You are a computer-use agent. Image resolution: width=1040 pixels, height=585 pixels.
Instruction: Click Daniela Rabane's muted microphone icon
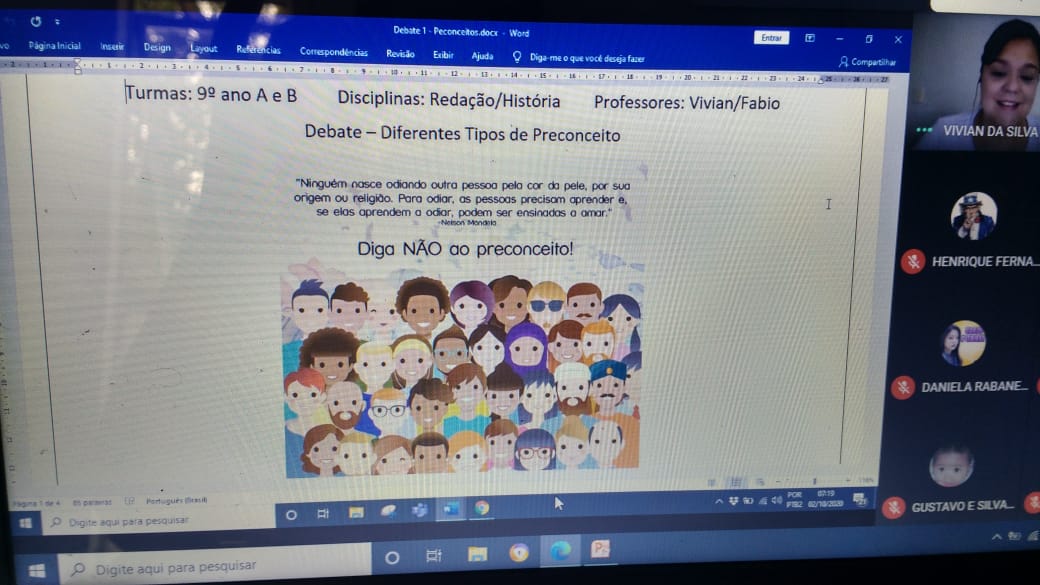coord(903,387)
